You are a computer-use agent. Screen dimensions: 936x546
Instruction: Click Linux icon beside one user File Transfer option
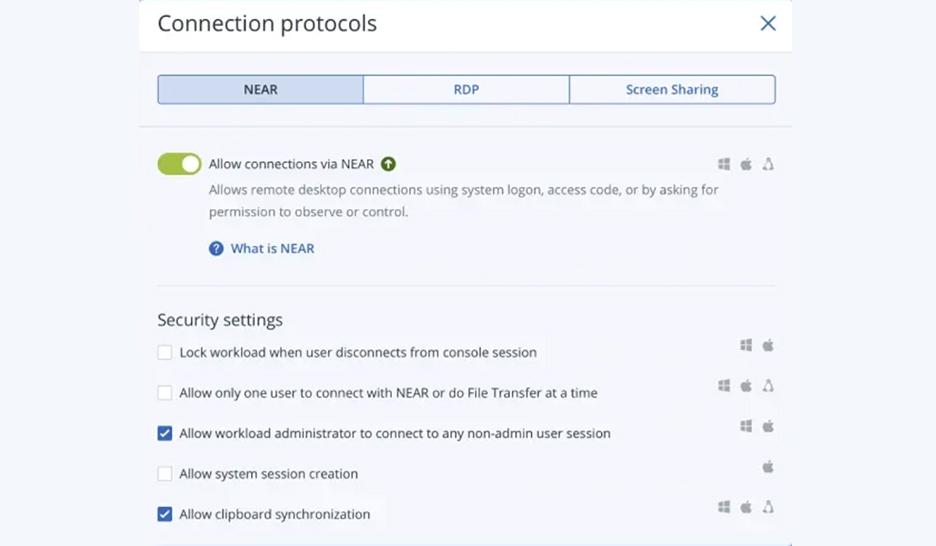click(768, 386)
